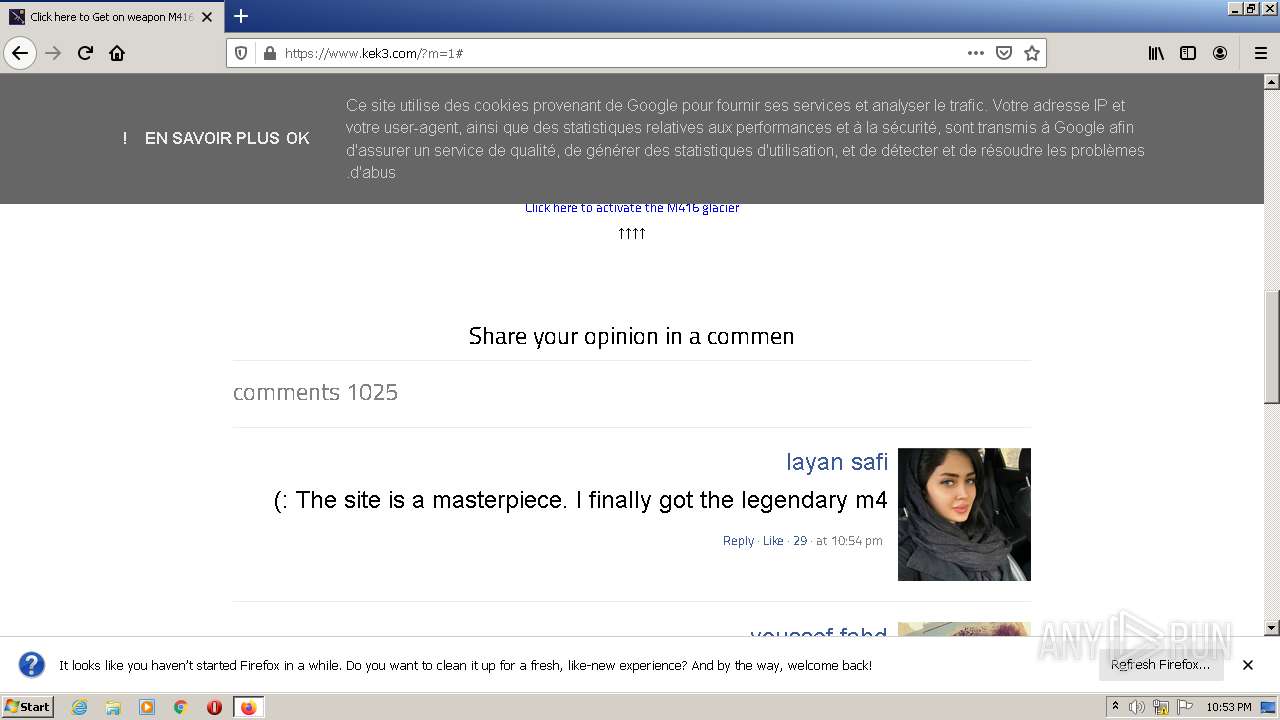
Task: Open Firefox account menu
Action: [1220, 53]
